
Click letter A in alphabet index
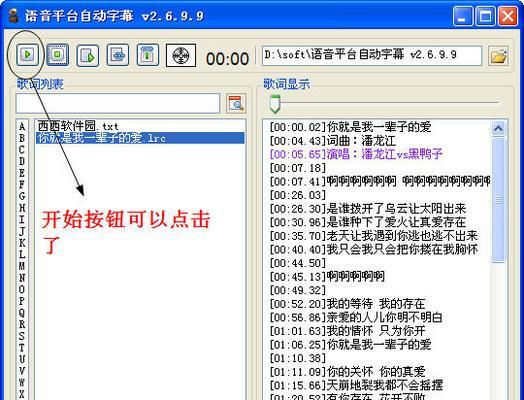[x=22, y=126]
